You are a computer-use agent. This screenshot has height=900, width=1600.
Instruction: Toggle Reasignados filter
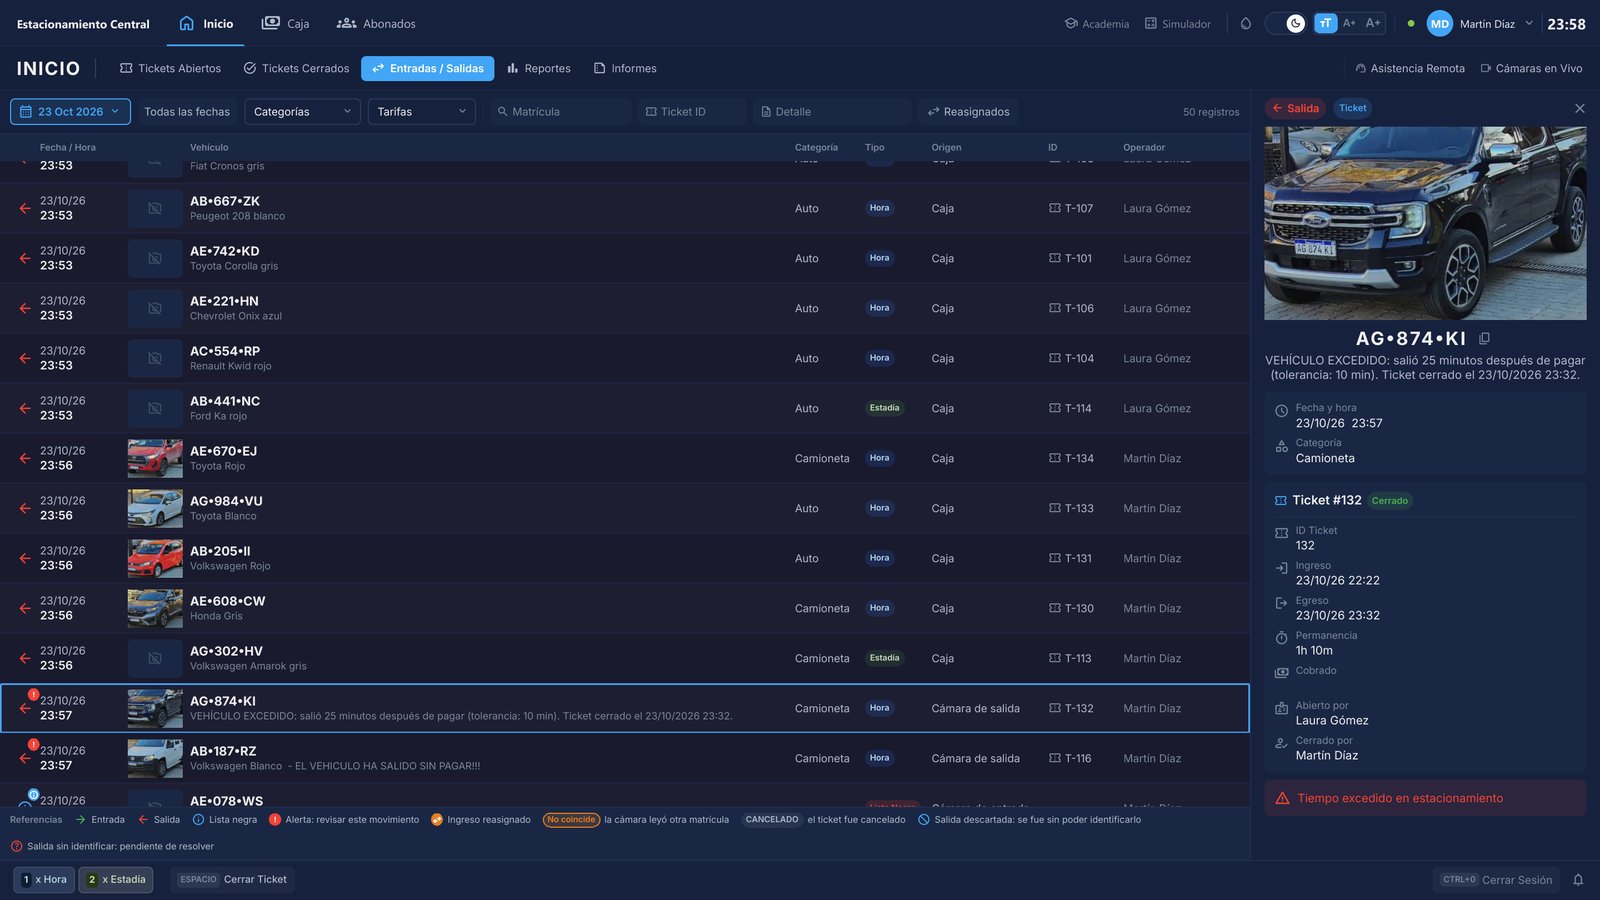[968, 111]
